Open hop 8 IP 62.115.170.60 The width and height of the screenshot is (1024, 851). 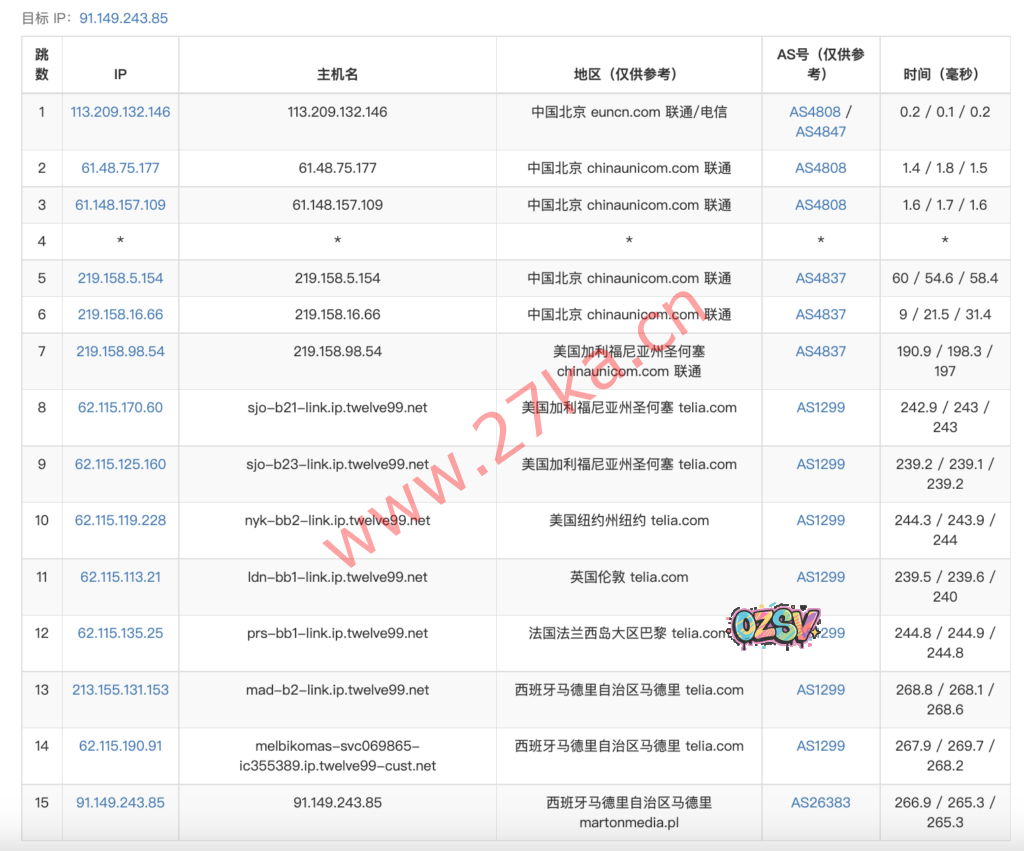tap(120, 407)
